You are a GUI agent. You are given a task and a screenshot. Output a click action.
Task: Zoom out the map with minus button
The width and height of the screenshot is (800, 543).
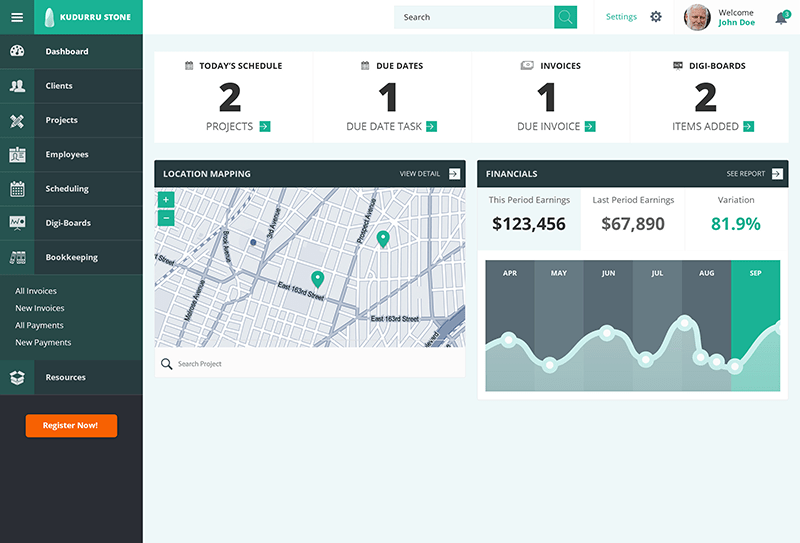click(x=166, y=218)
